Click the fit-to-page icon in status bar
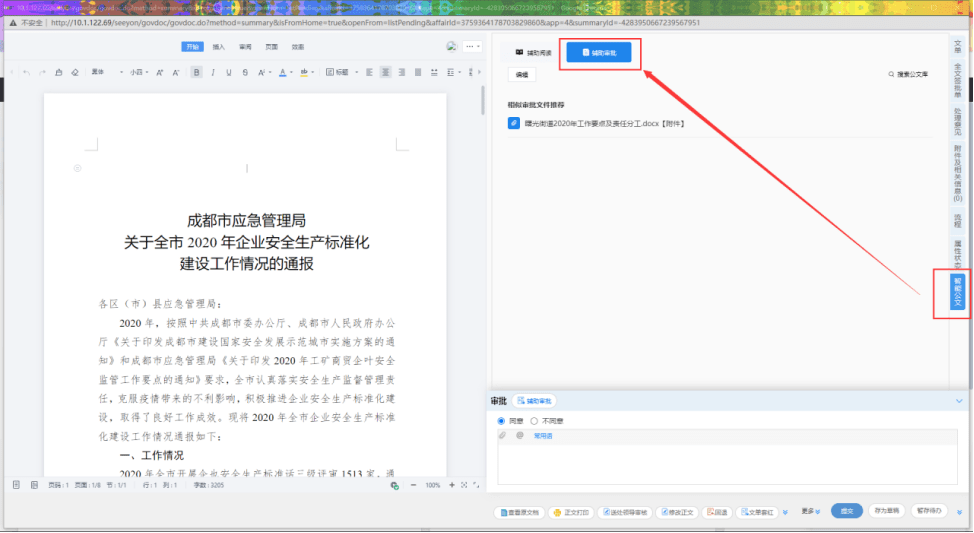Image resolution: width=974 pixels, height=533 pixels. [x=464, y=485]
